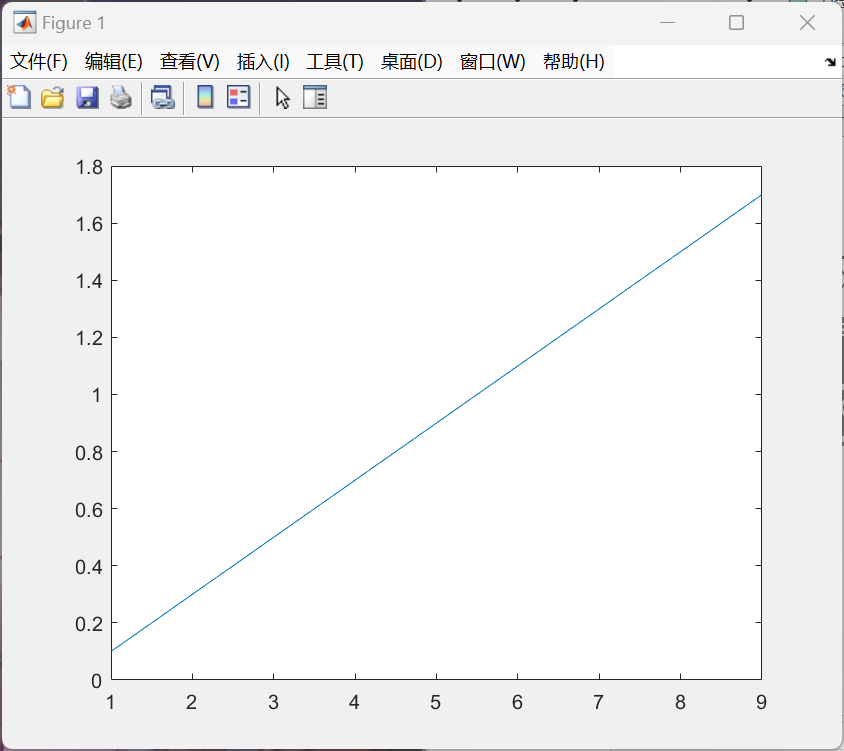
Task: Open the 编辑(E) menu
Action: point(114,62)
